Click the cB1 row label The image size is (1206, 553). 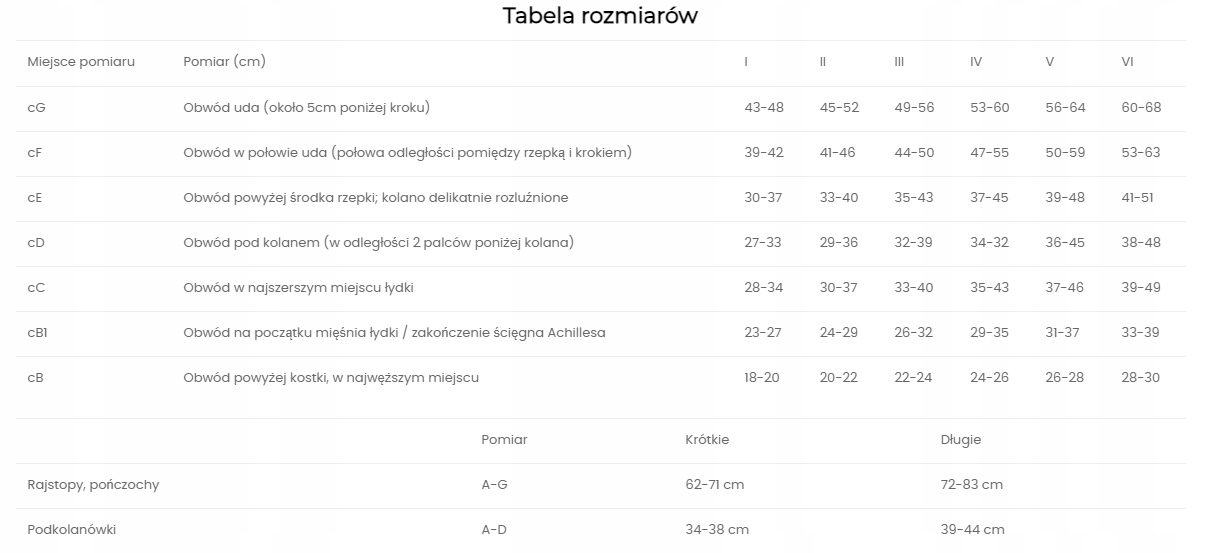coord(38,333)
